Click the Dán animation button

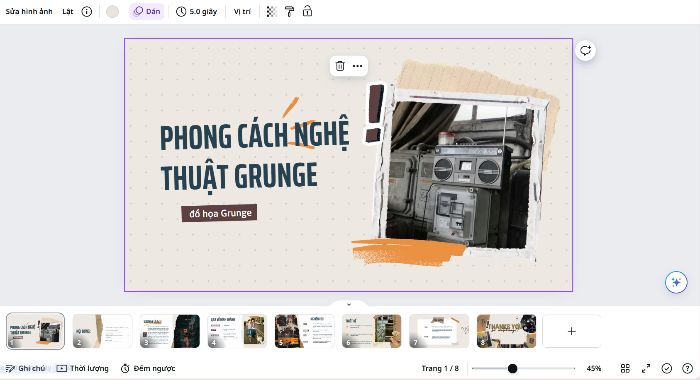coord(147,12)
